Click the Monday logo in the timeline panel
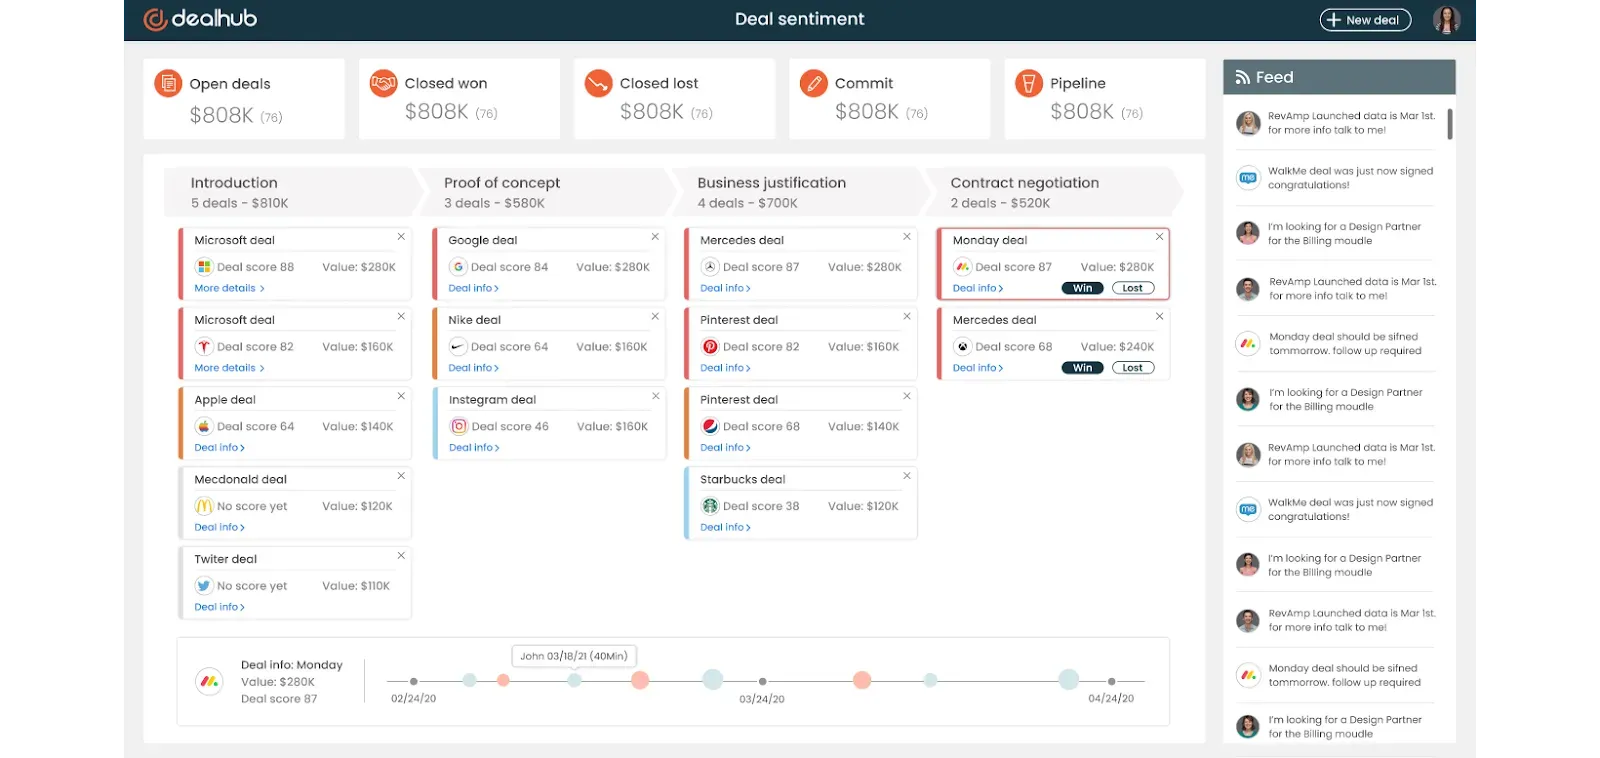 click(x=209, y=682)
